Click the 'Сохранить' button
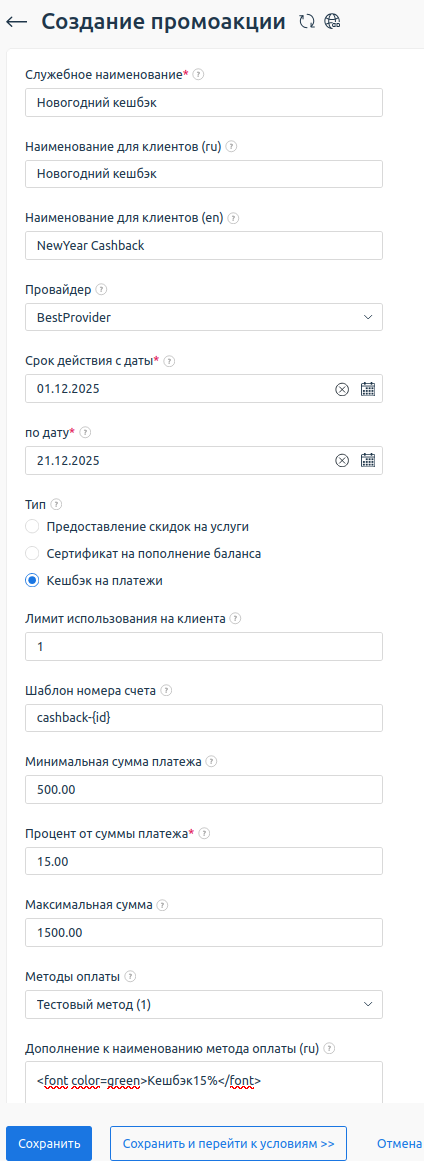The width and height of the screenshot is (424, 1161). [49, 1143]
